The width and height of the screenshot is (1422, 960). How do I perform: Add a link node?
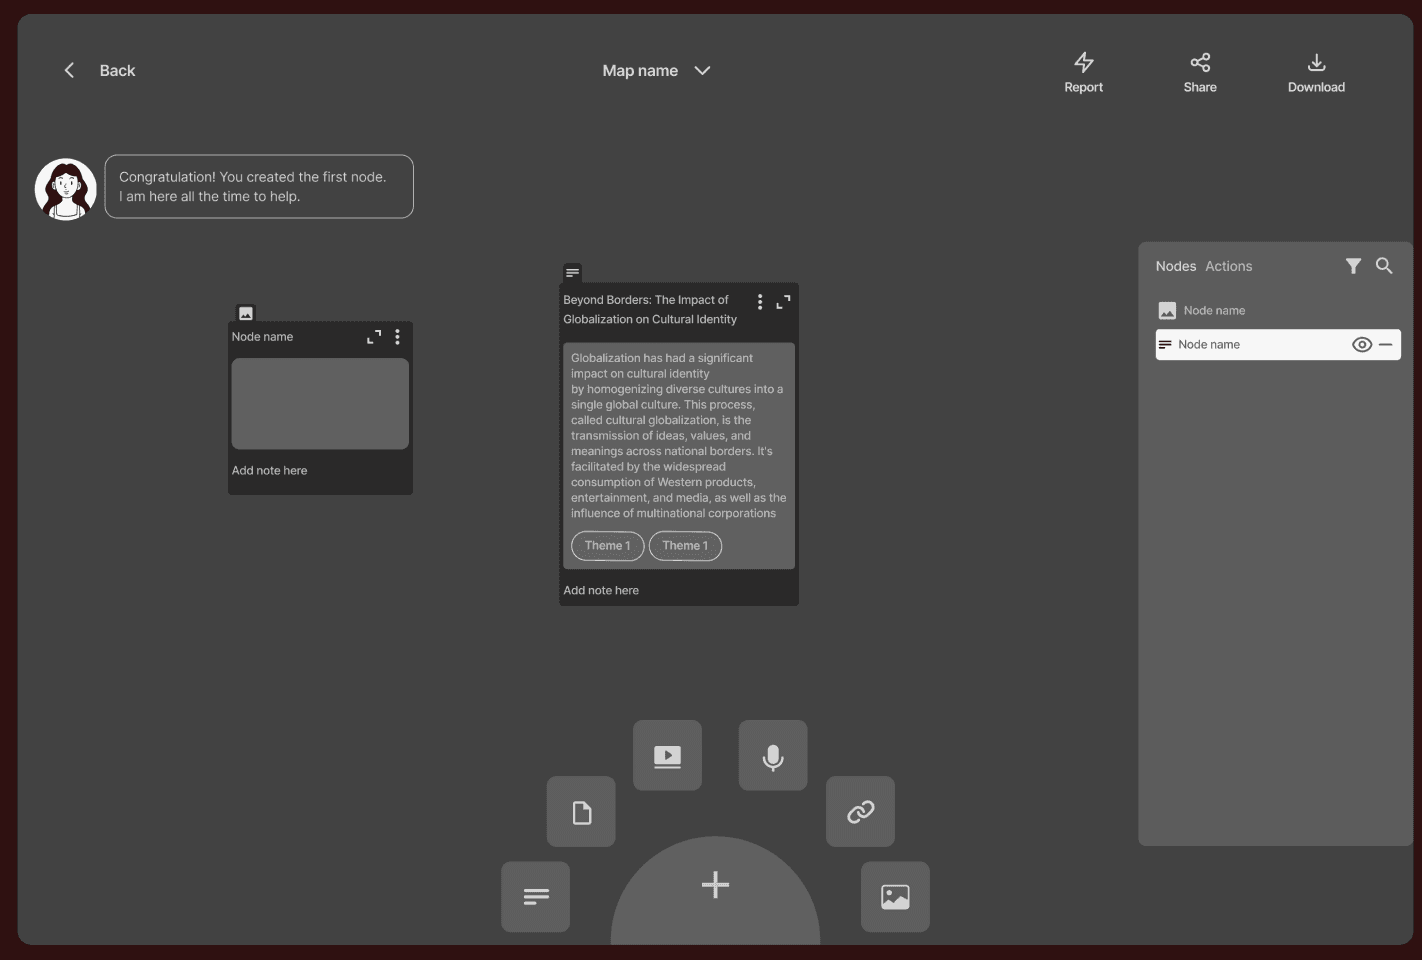tap(861, 812)
